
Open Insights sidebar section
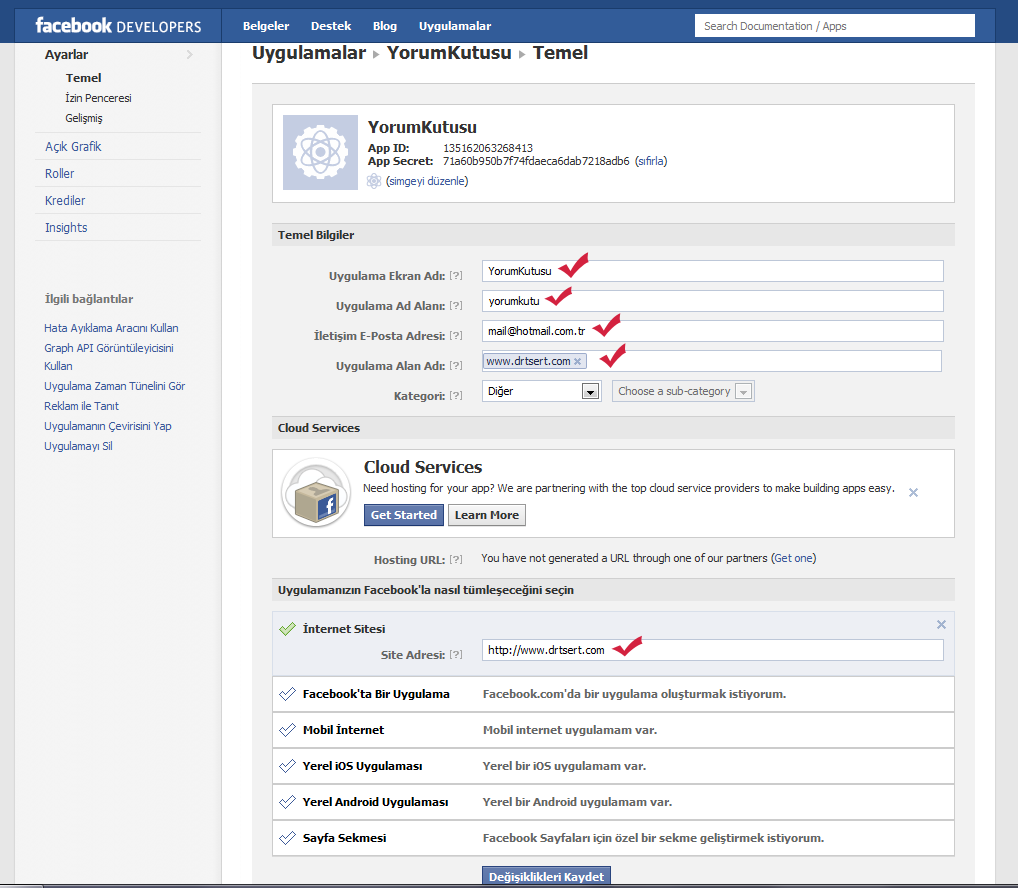pos(66,228)
